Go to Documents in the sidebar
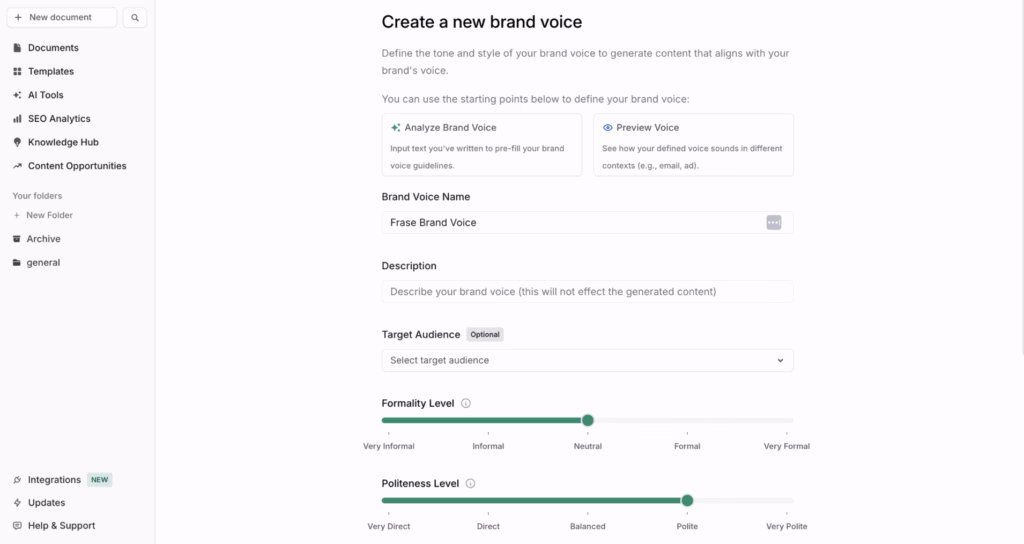The image size is (1024, 544). tap(52, 48)
